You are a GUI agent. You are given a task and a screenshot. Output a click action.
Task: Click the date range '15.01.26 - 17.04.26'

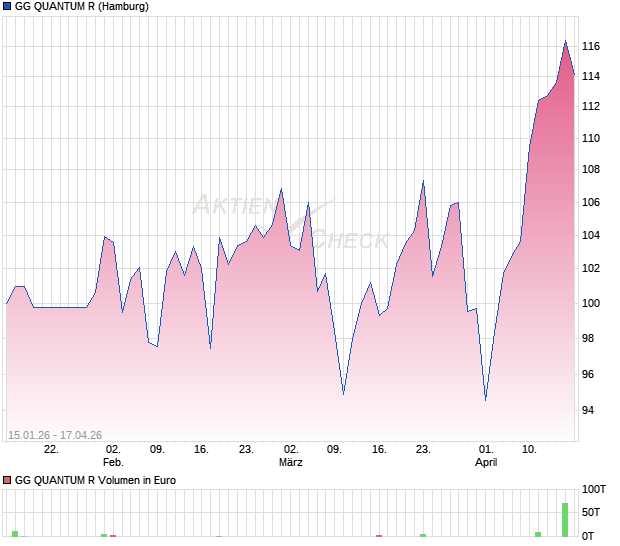(55, 435)
